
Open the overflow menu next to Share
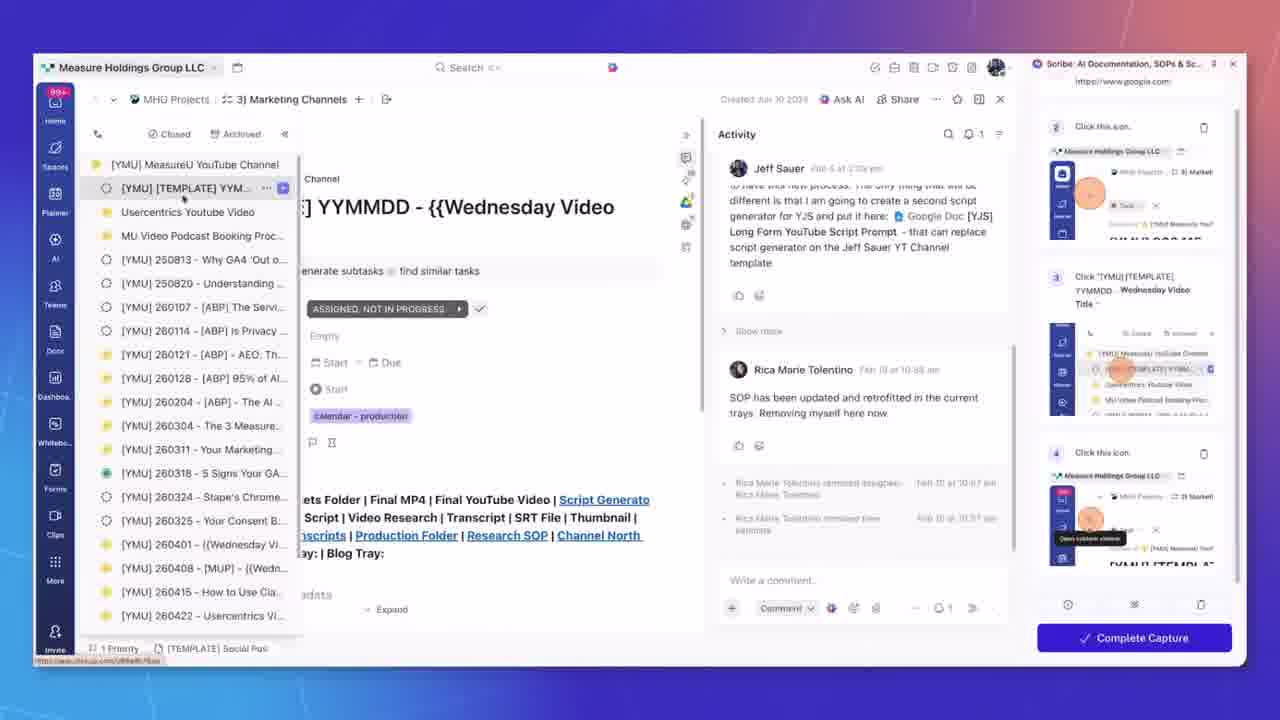[x=934, y=99]
